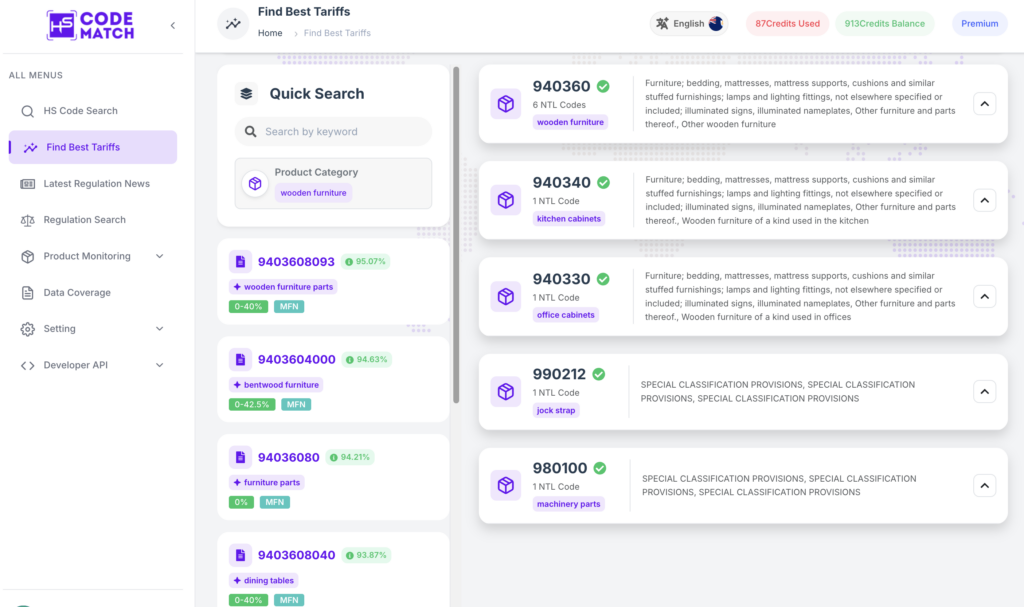
Task: Collapse the 990212 card chevron
Action: [x=984, y=391]
